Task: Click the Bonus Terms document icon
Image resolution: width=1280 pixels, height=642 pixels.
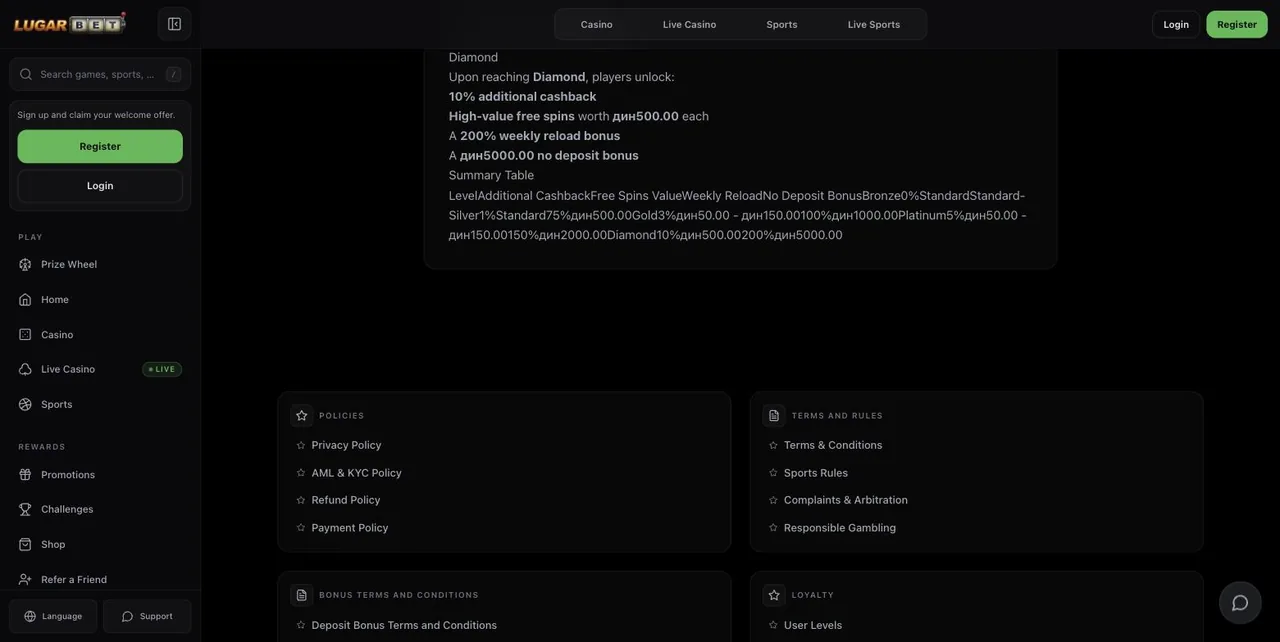Action: (x=302, y=595)
